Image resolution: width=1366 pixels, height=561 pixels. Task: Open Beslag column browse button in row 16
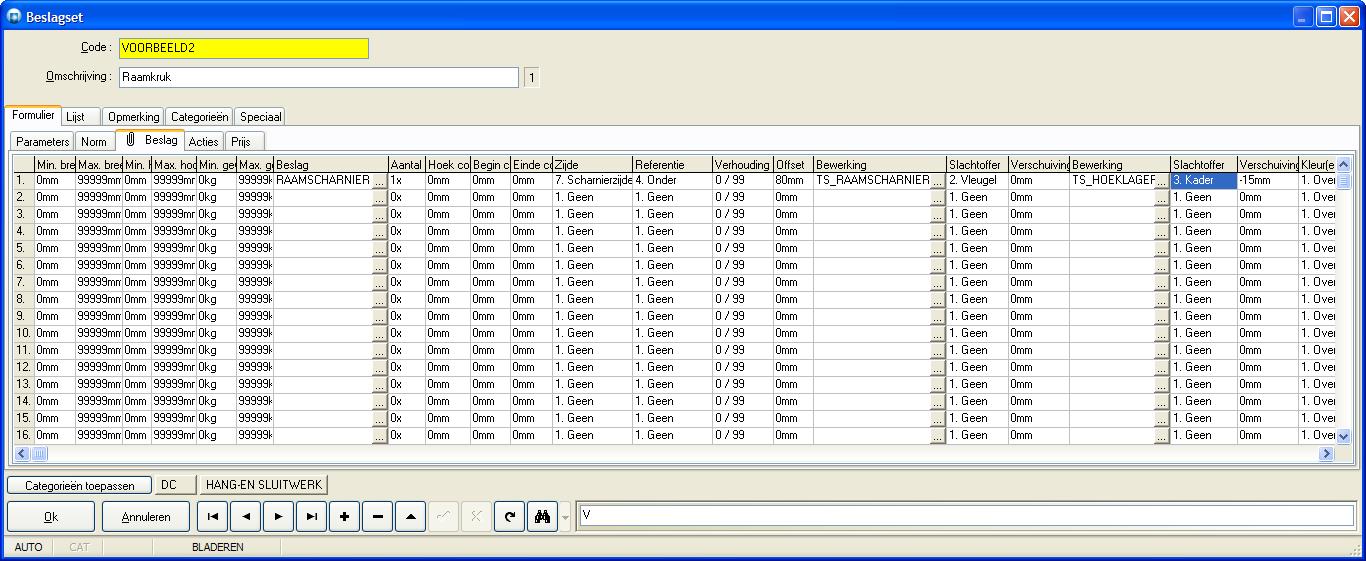[x=379, y=436]
